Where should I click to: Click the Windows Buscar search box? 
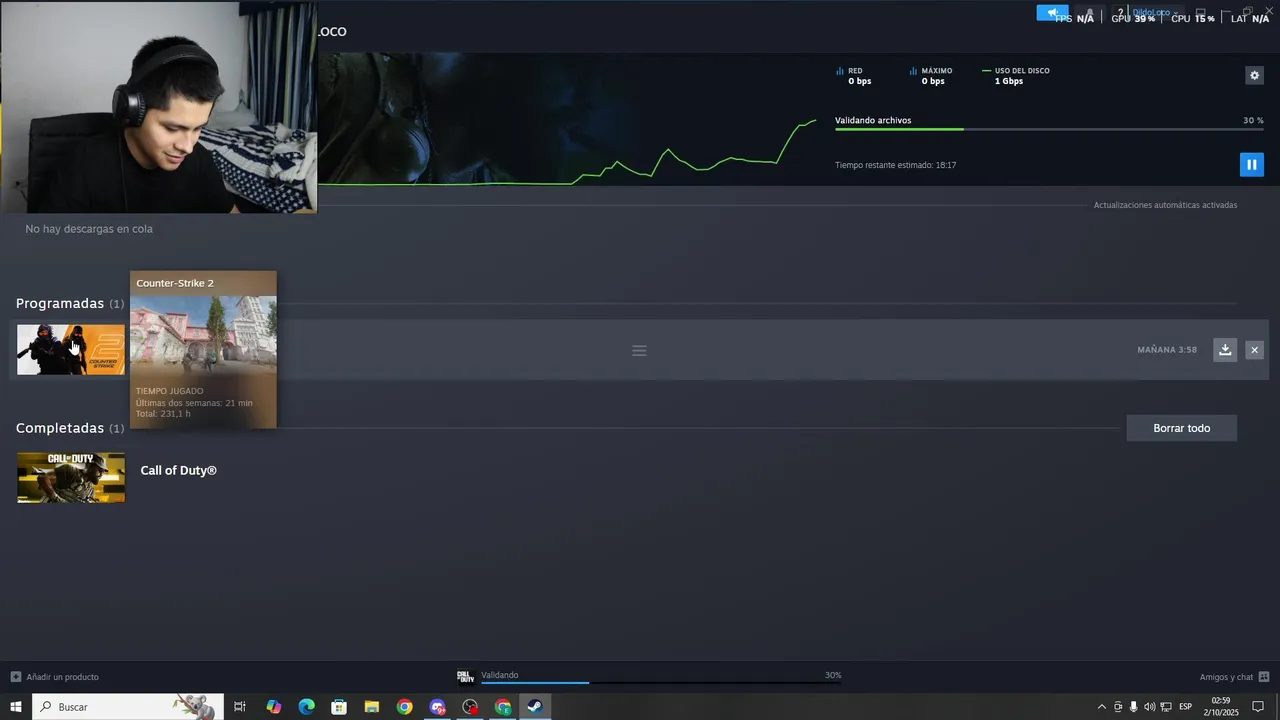coord(128,707)
